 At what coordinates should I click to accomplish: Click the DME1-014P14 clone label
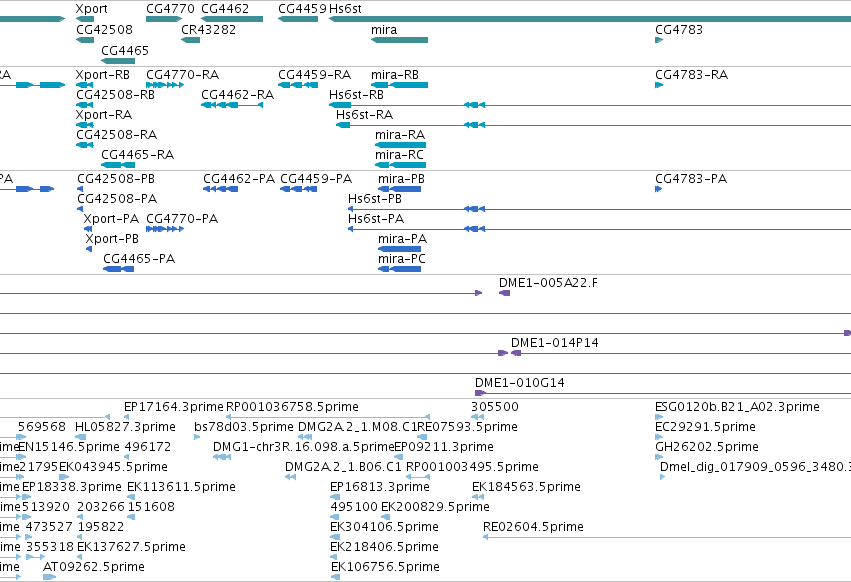coord(555,343)
